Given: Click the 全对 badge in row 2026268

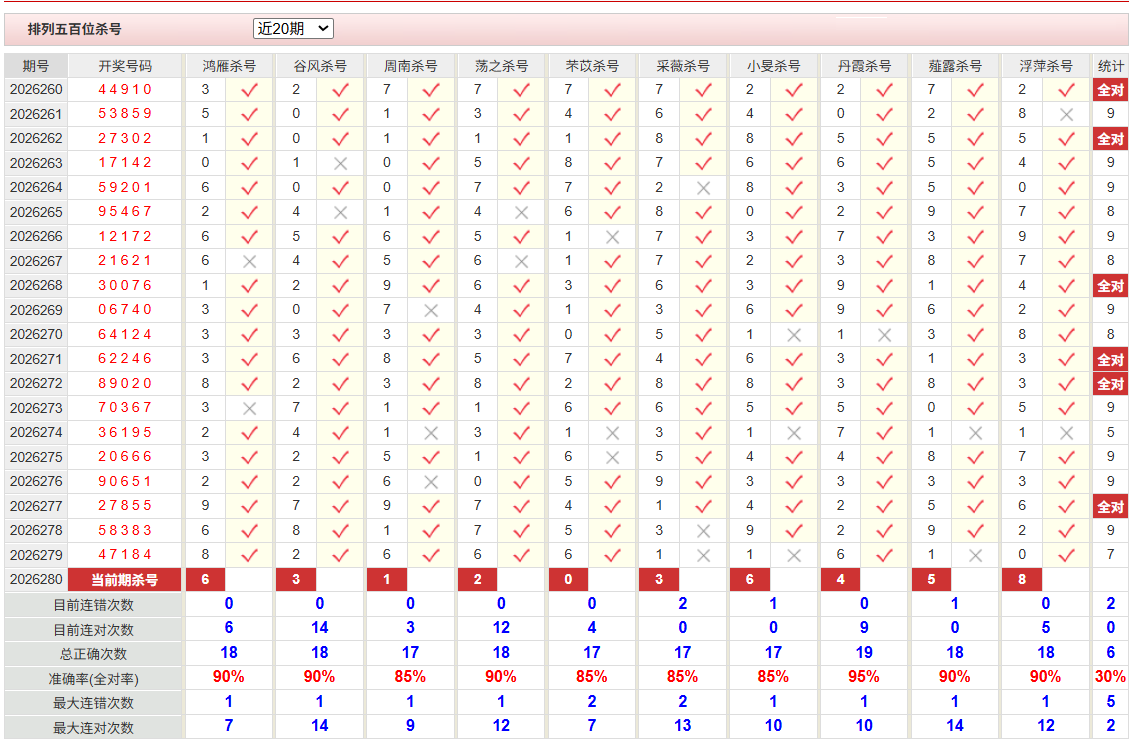Looking at the screenshot, I should point(1110,286).
